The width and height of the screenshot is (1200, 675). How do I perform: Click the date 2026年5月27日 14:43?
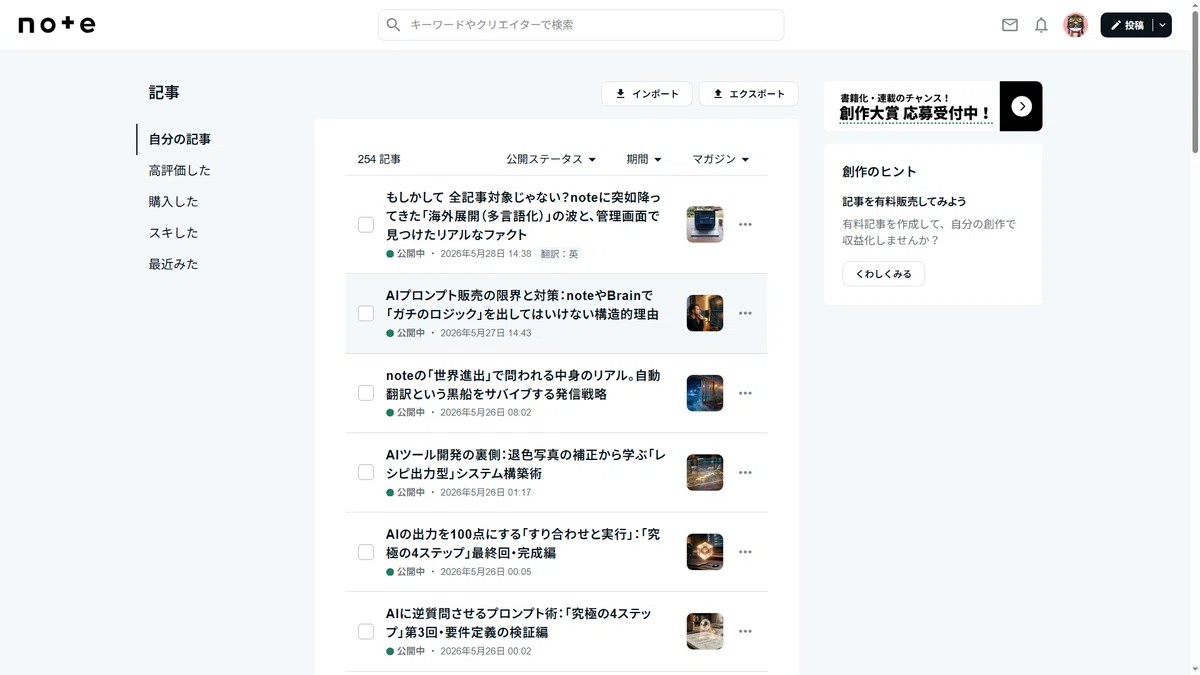click(486, 333)
